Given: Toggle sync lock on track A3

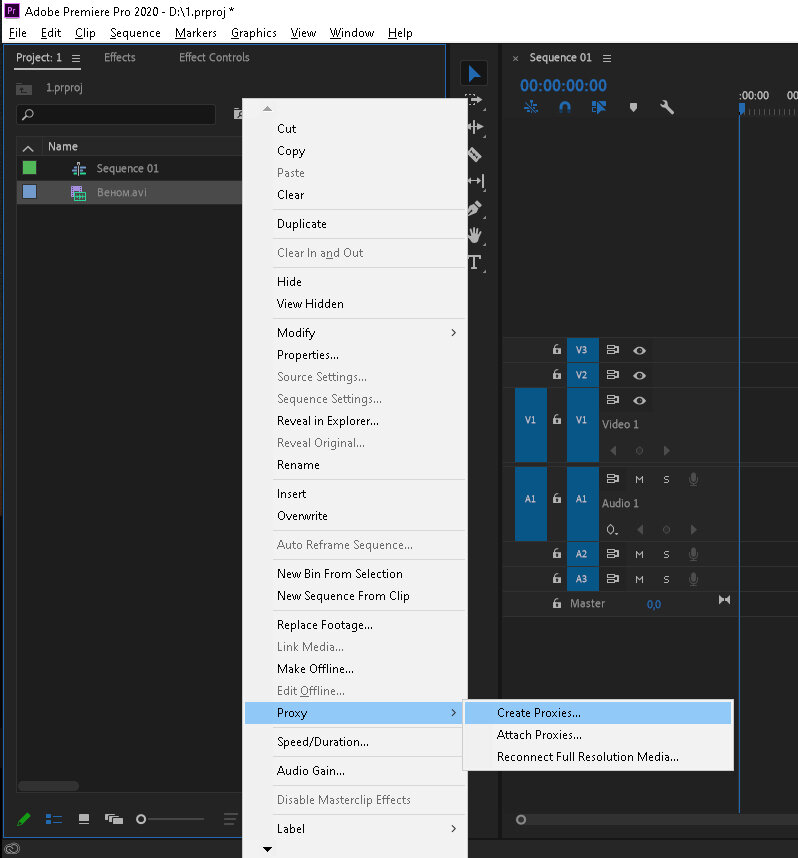Looking at the screenshot, I should pyautogui.click(x=612, y=579).
